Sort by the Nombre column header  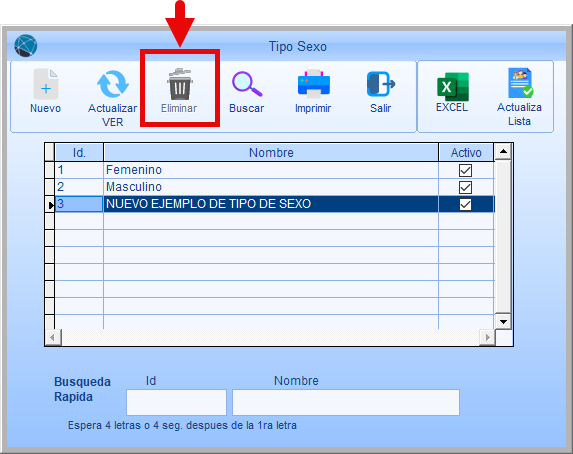pyautogui.click(x=271, y=152)
